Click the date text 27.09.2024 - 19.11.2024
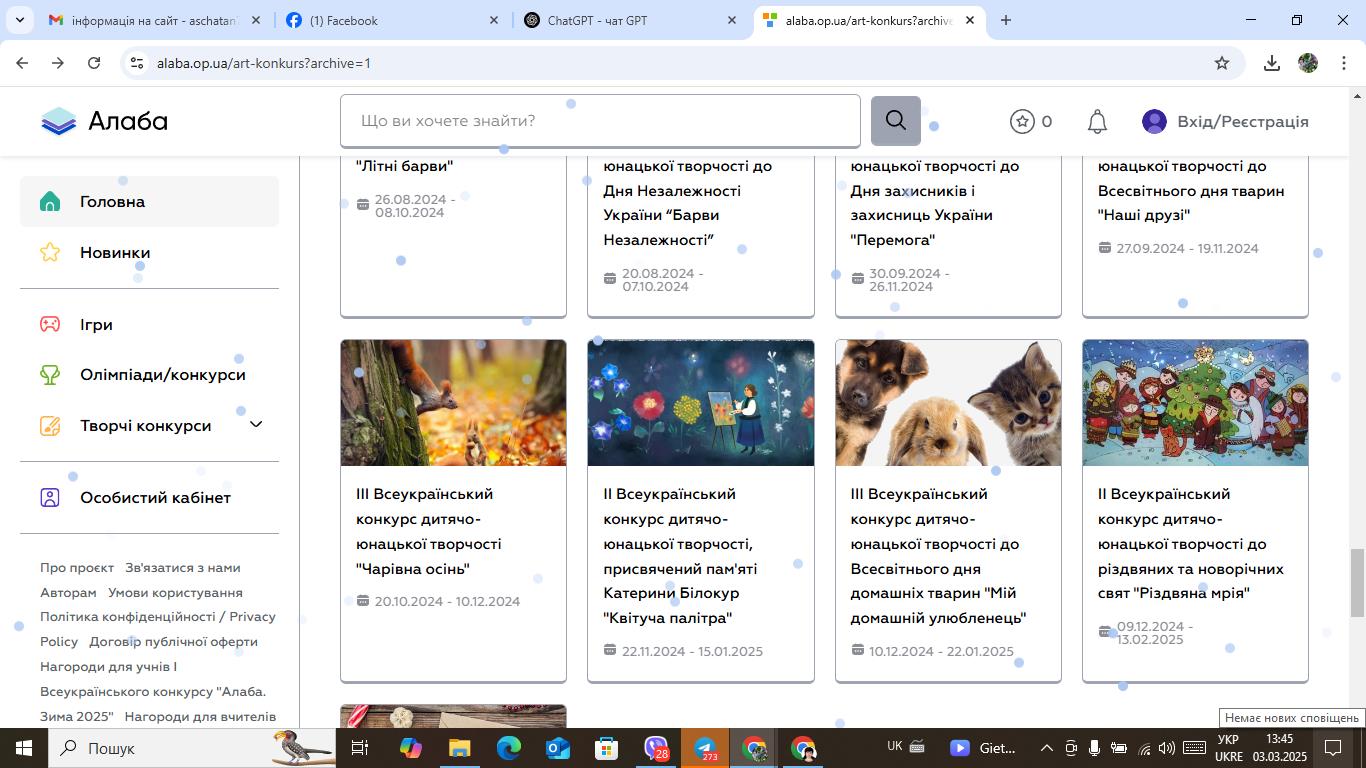 (1187, 248)
